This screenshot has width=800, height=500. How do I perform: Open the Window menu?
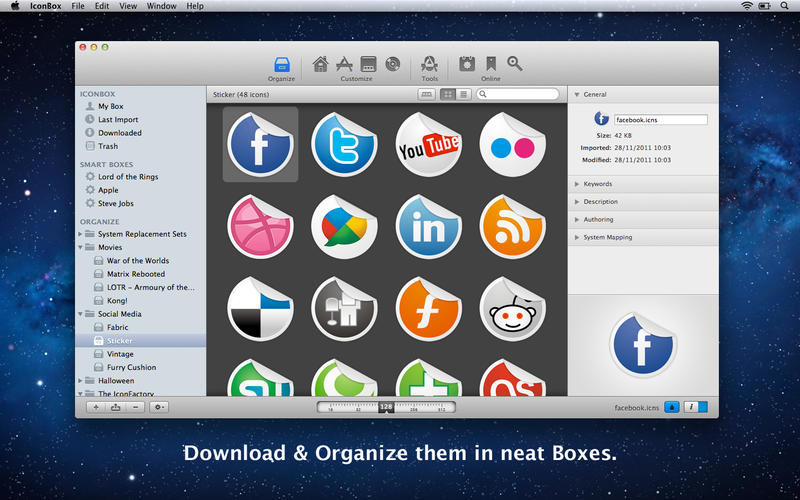[x=162, y=7]
